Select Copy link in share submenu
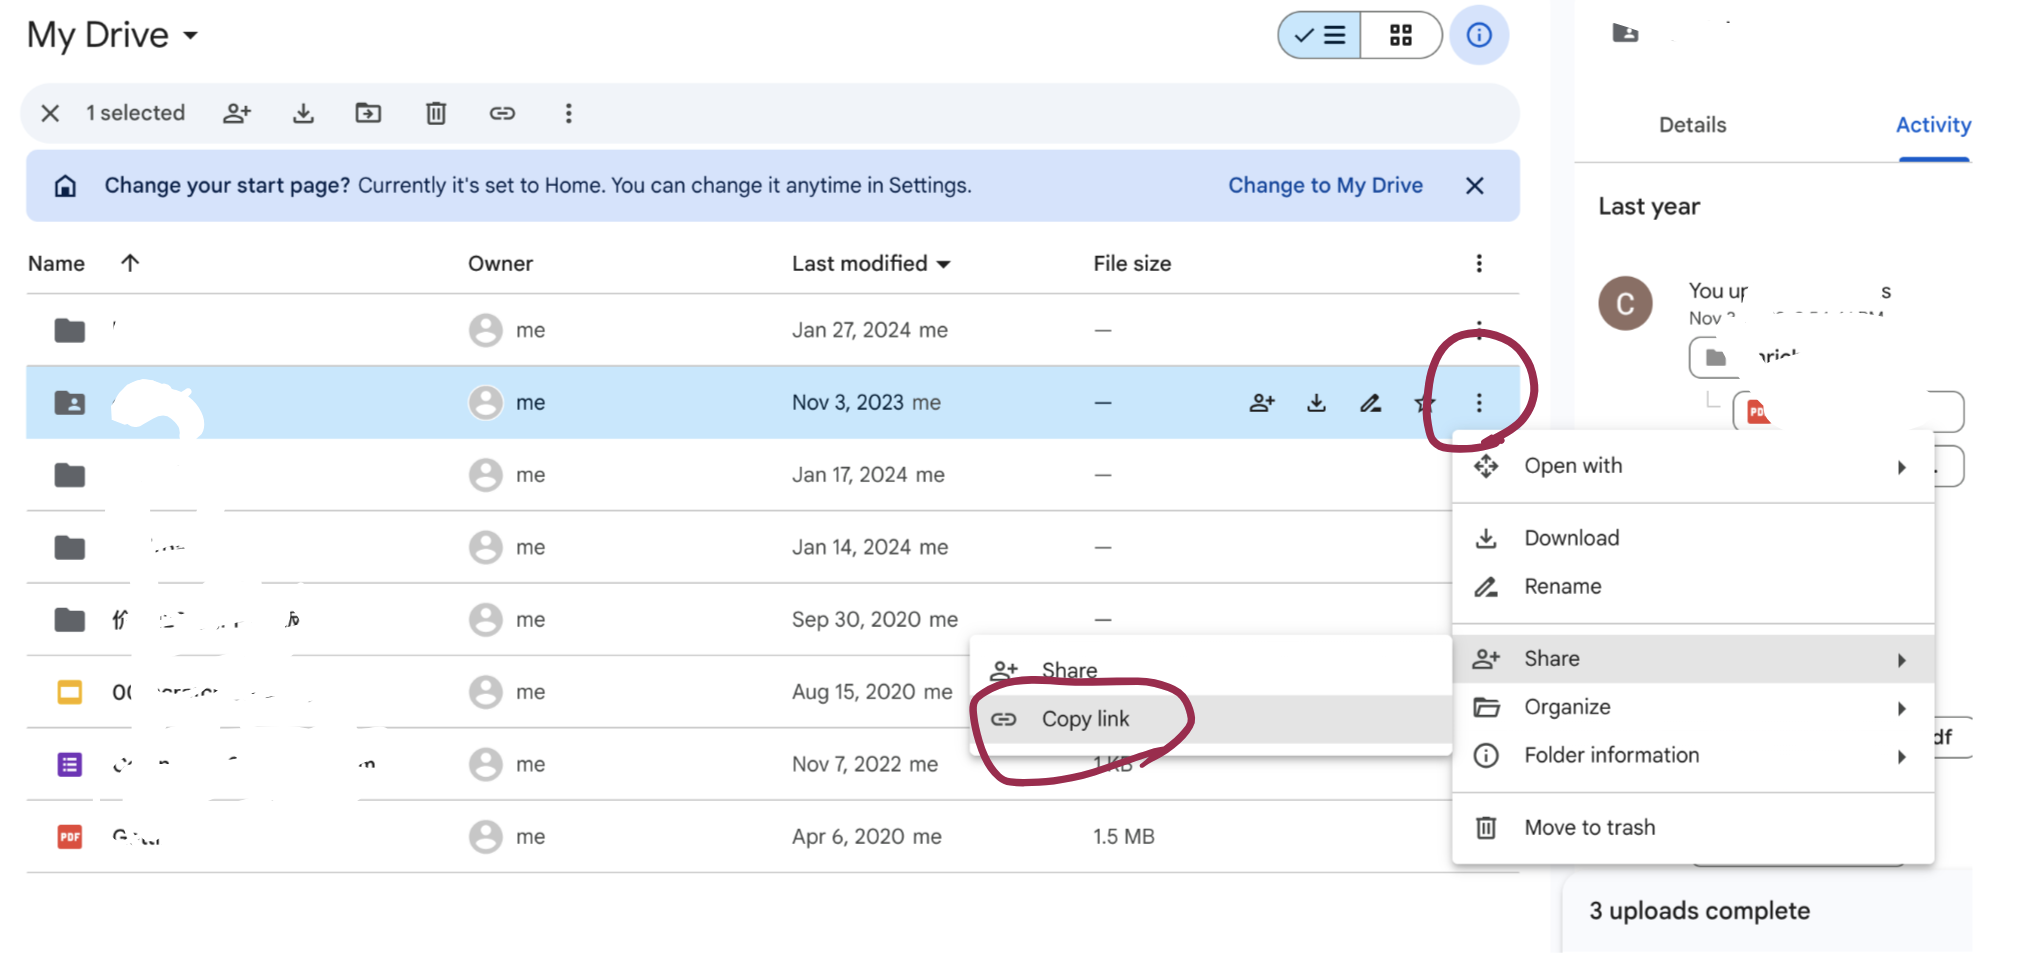This screenshot has width=2026, height=970. [x=1085, y=719]
